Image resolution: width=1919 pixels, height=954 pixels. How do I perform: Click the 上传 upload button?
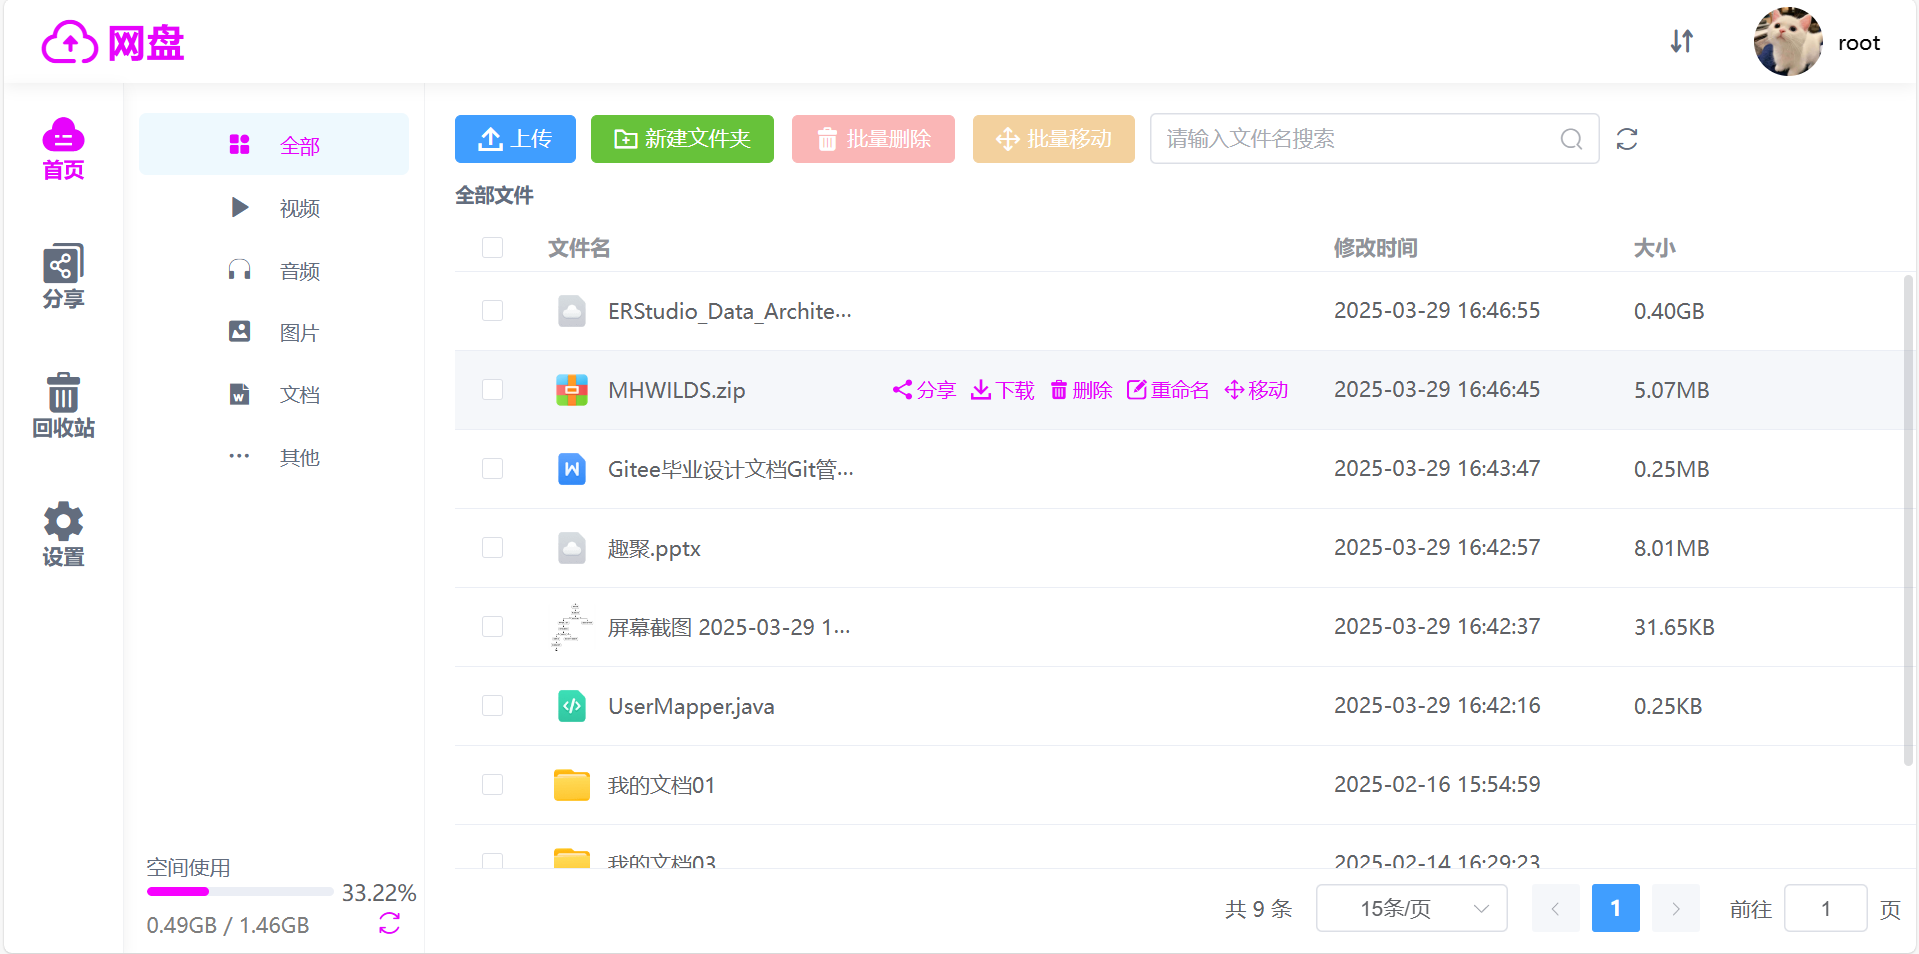(515, 139)
